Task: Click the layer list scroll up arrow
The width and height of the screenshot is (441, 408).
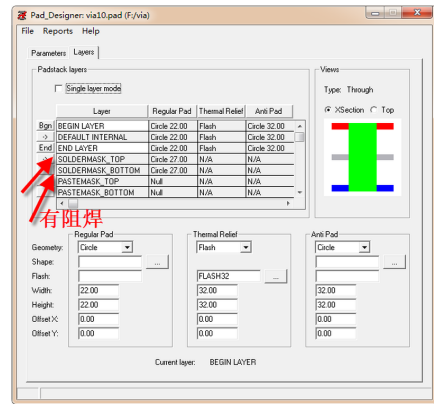Action: pyautogui.click(x=300, y=126)
